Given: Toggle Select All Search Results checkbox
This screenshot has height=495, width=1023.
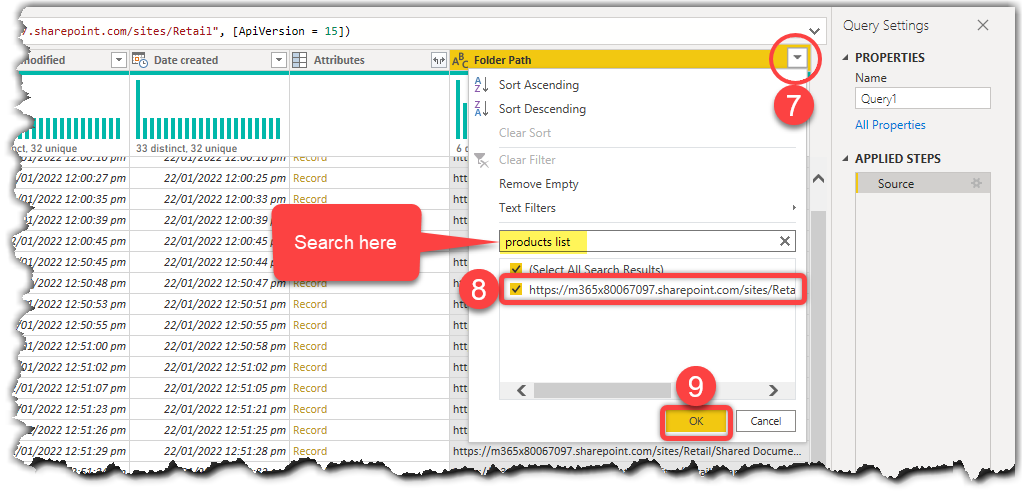Looking at the screenshot, I should [x=516, y=269].
